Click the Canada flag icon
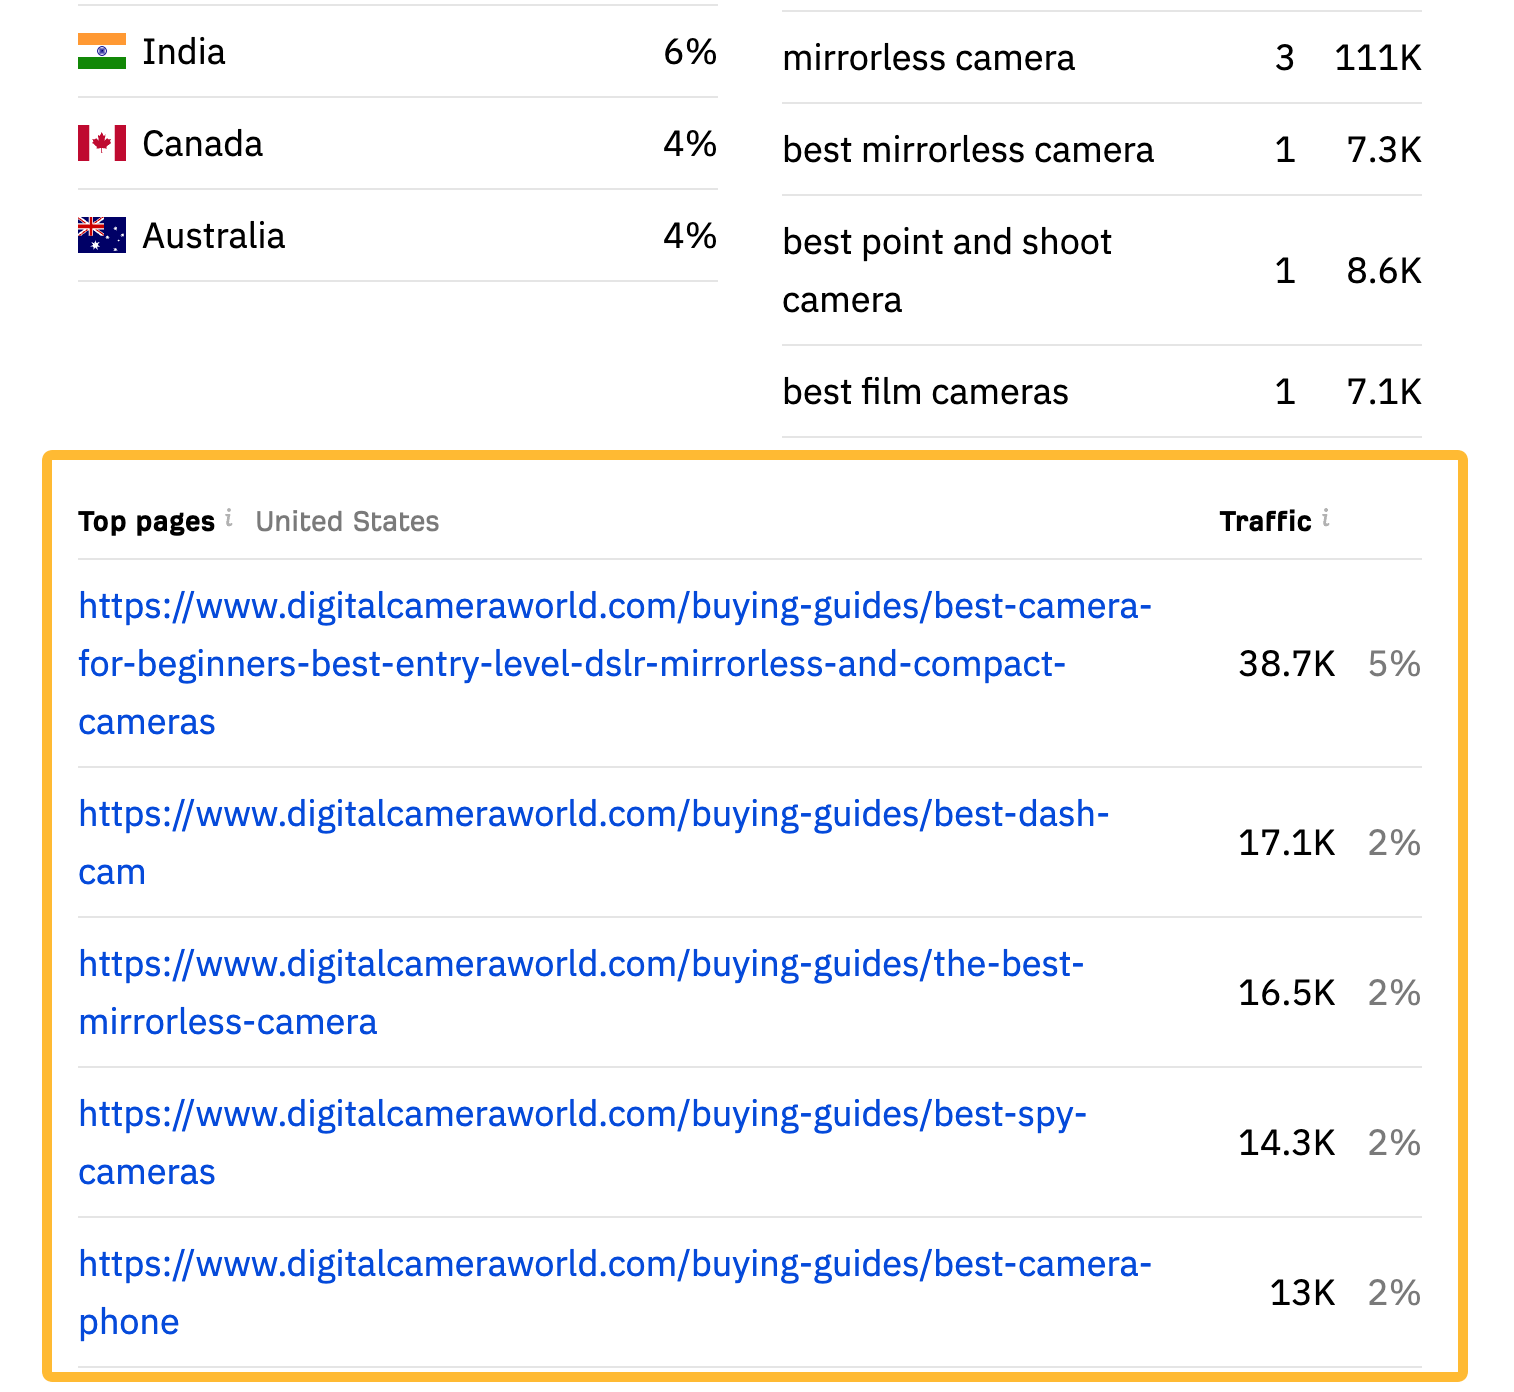This screenshot has height=1392, width=1514. 101,142
